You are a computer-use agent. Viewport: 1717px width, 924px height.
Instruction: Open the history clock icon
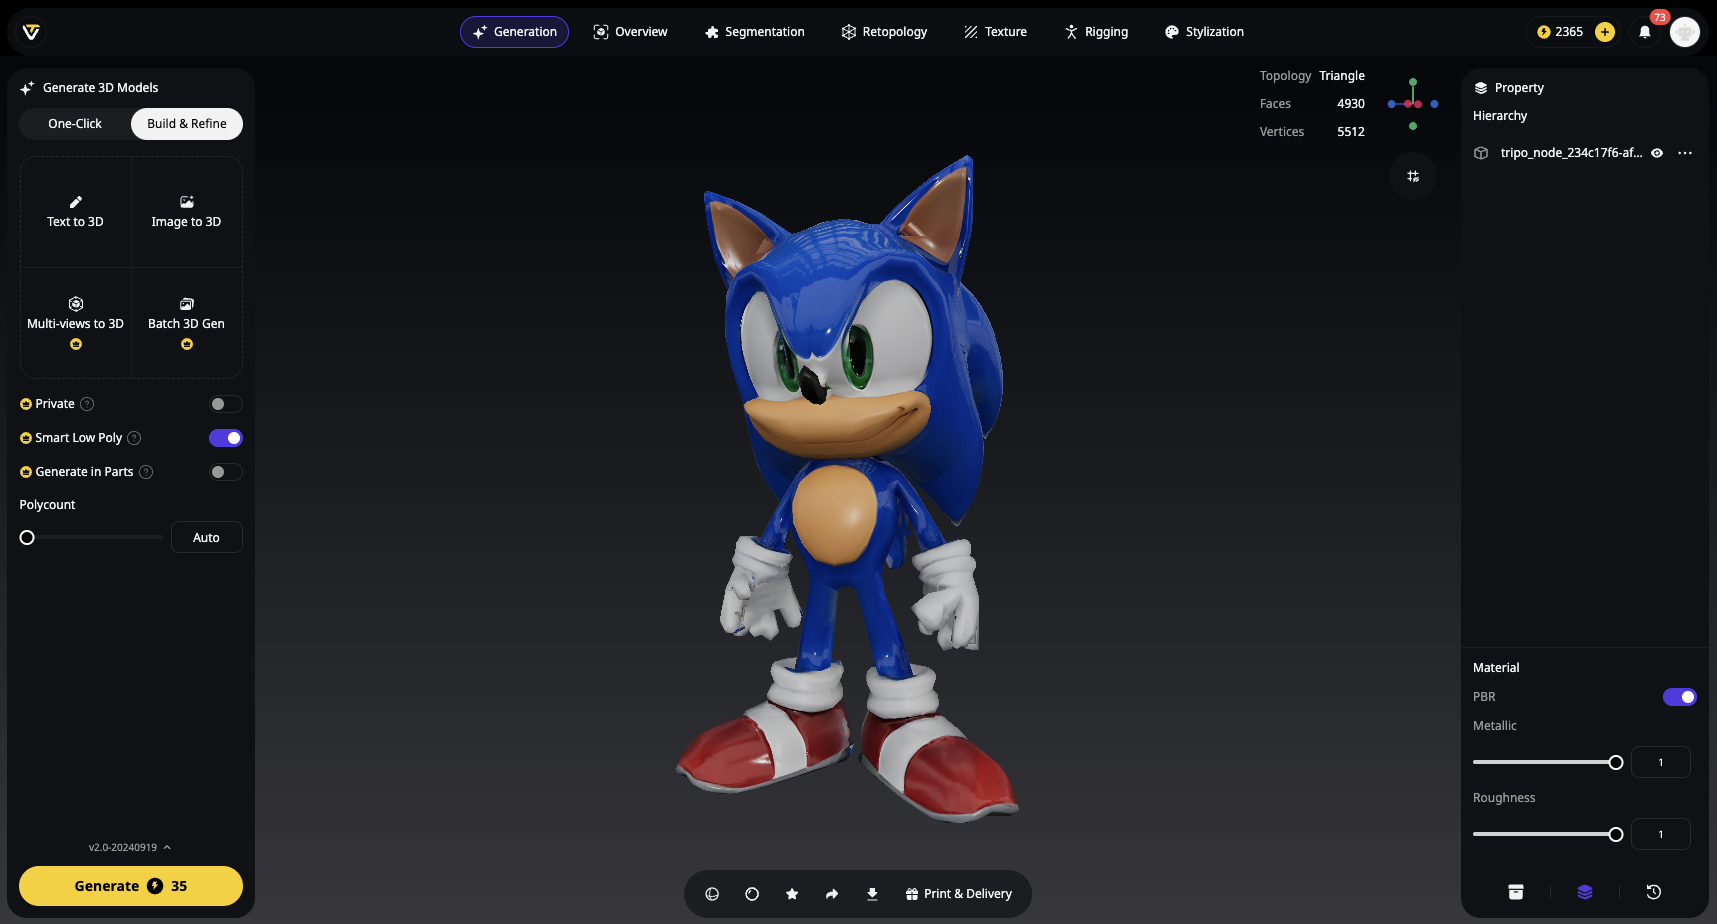(x=1654, y=892)
